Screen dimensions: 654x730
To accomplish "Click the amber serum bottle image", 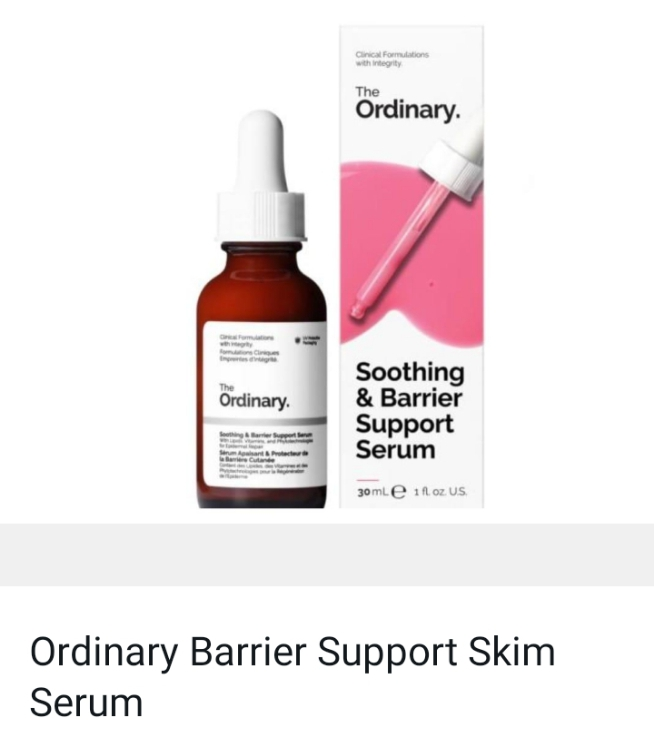I will point(261,309).
